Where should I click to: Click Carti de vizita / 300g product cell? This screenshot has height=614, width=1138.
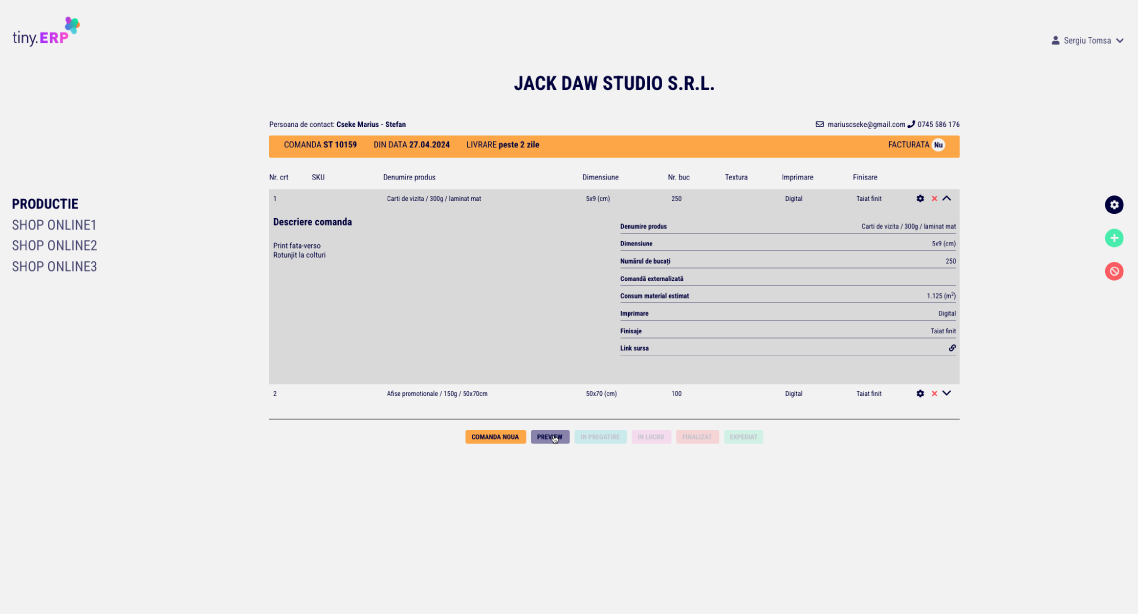434,199
